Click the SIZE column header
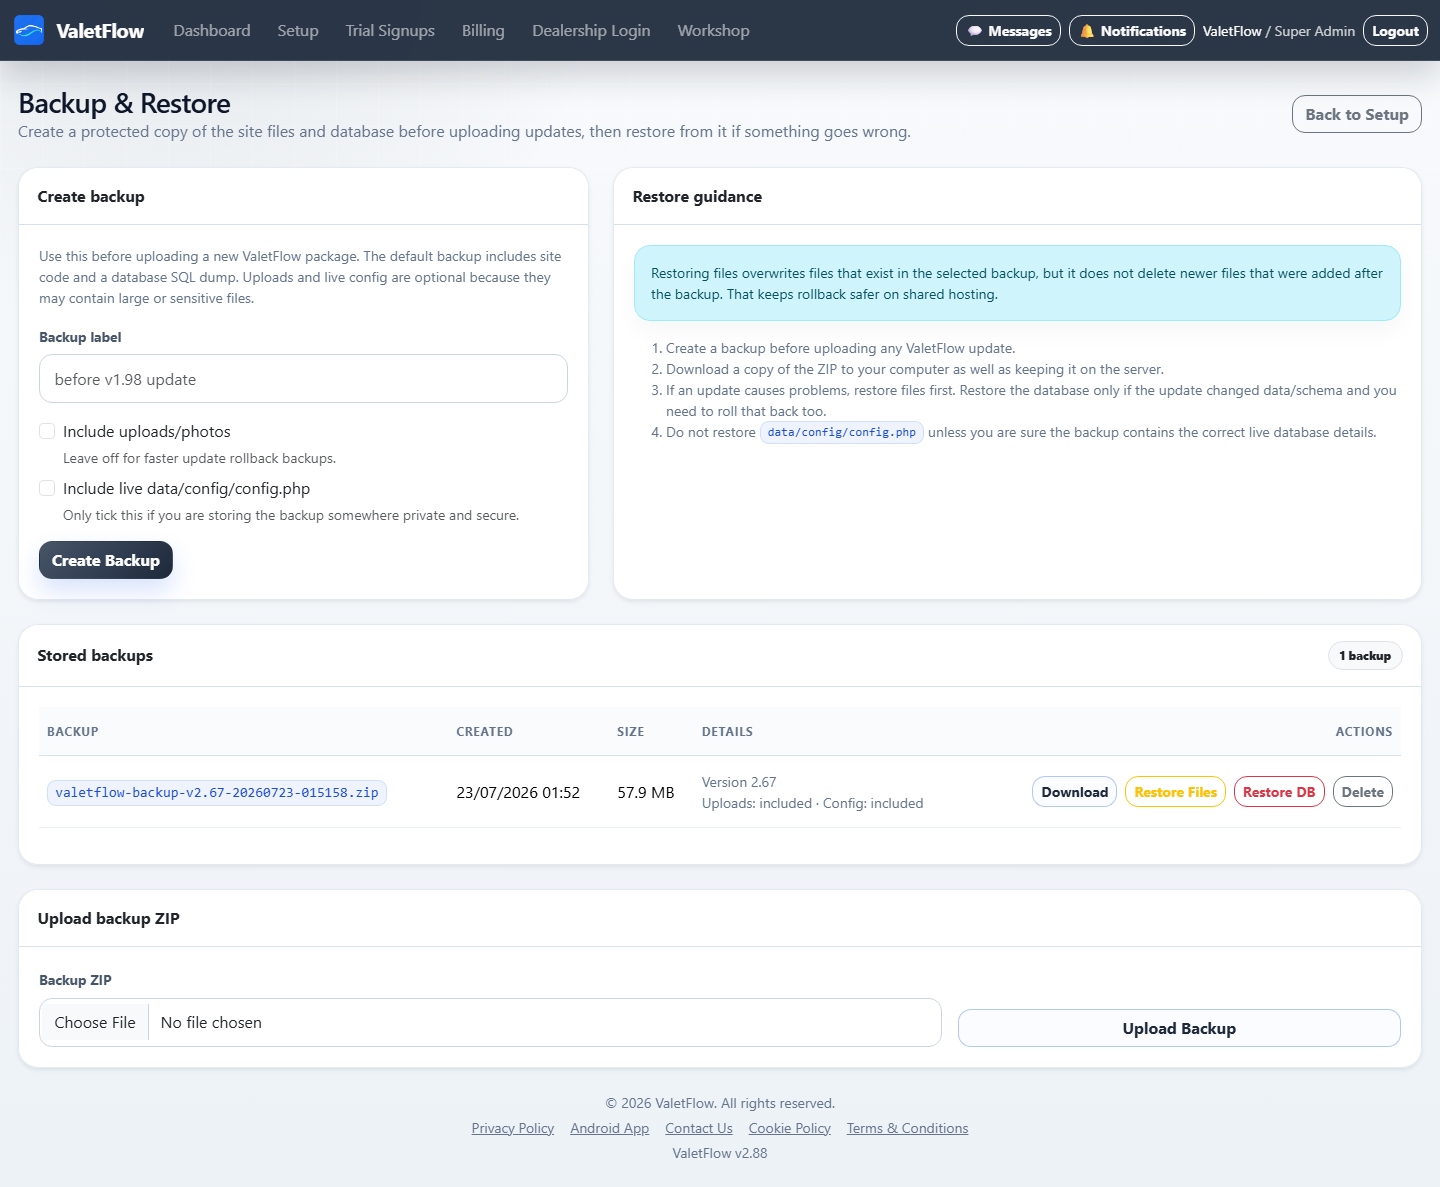 pos(631,732)
